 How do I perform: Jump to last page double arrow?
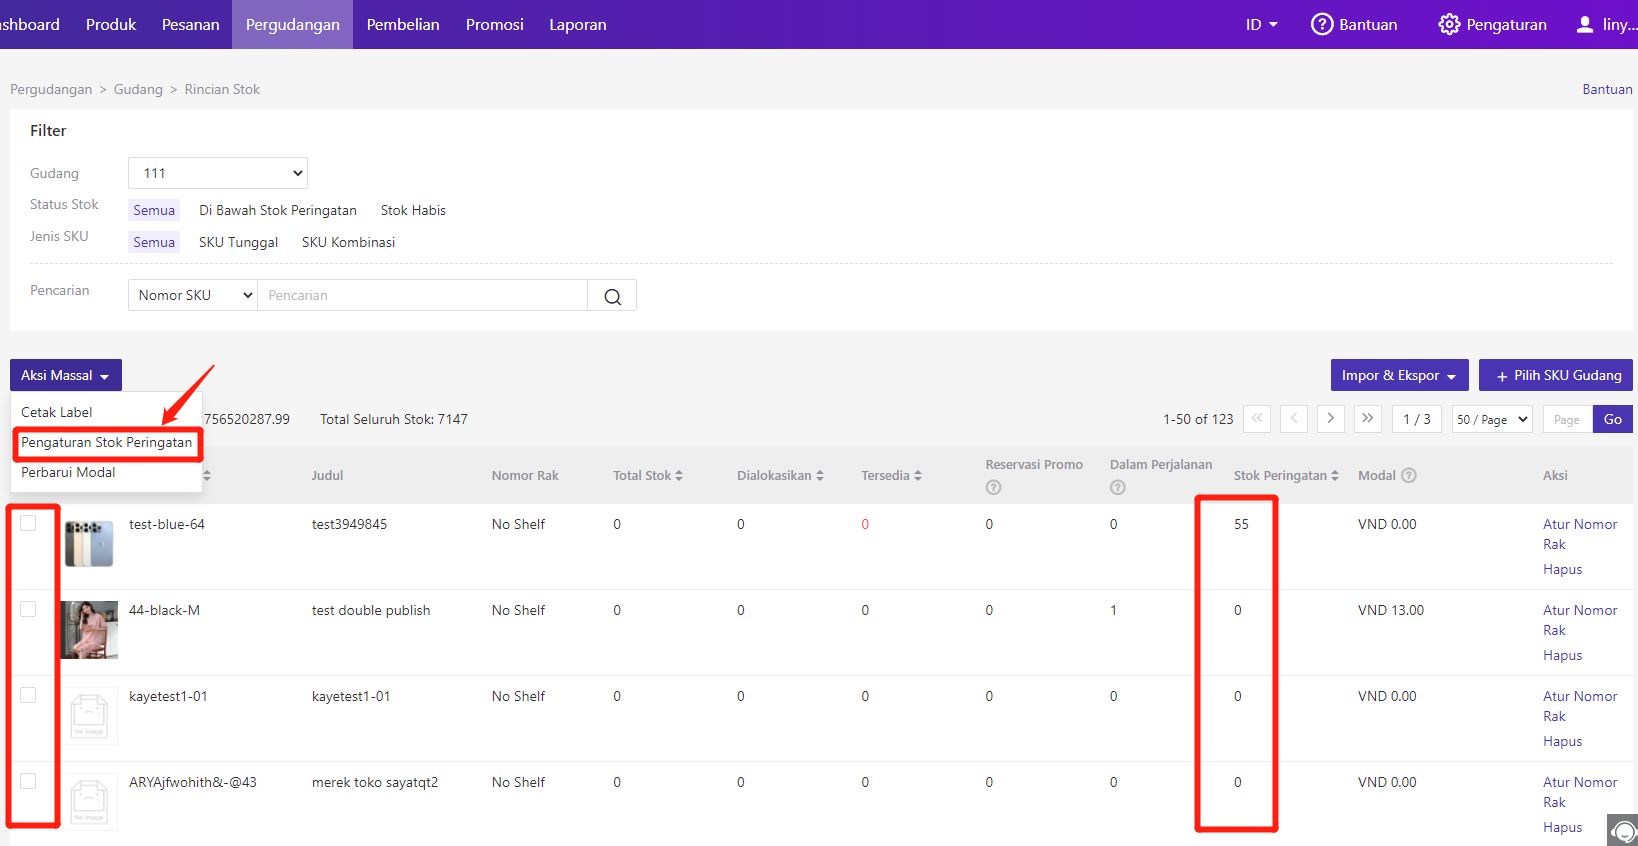1367,419
